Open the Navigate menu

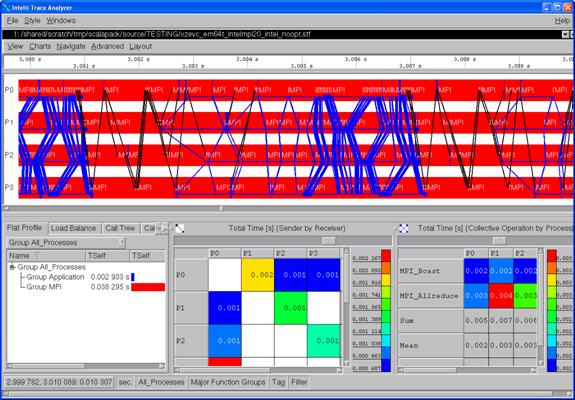coord(71,47)
